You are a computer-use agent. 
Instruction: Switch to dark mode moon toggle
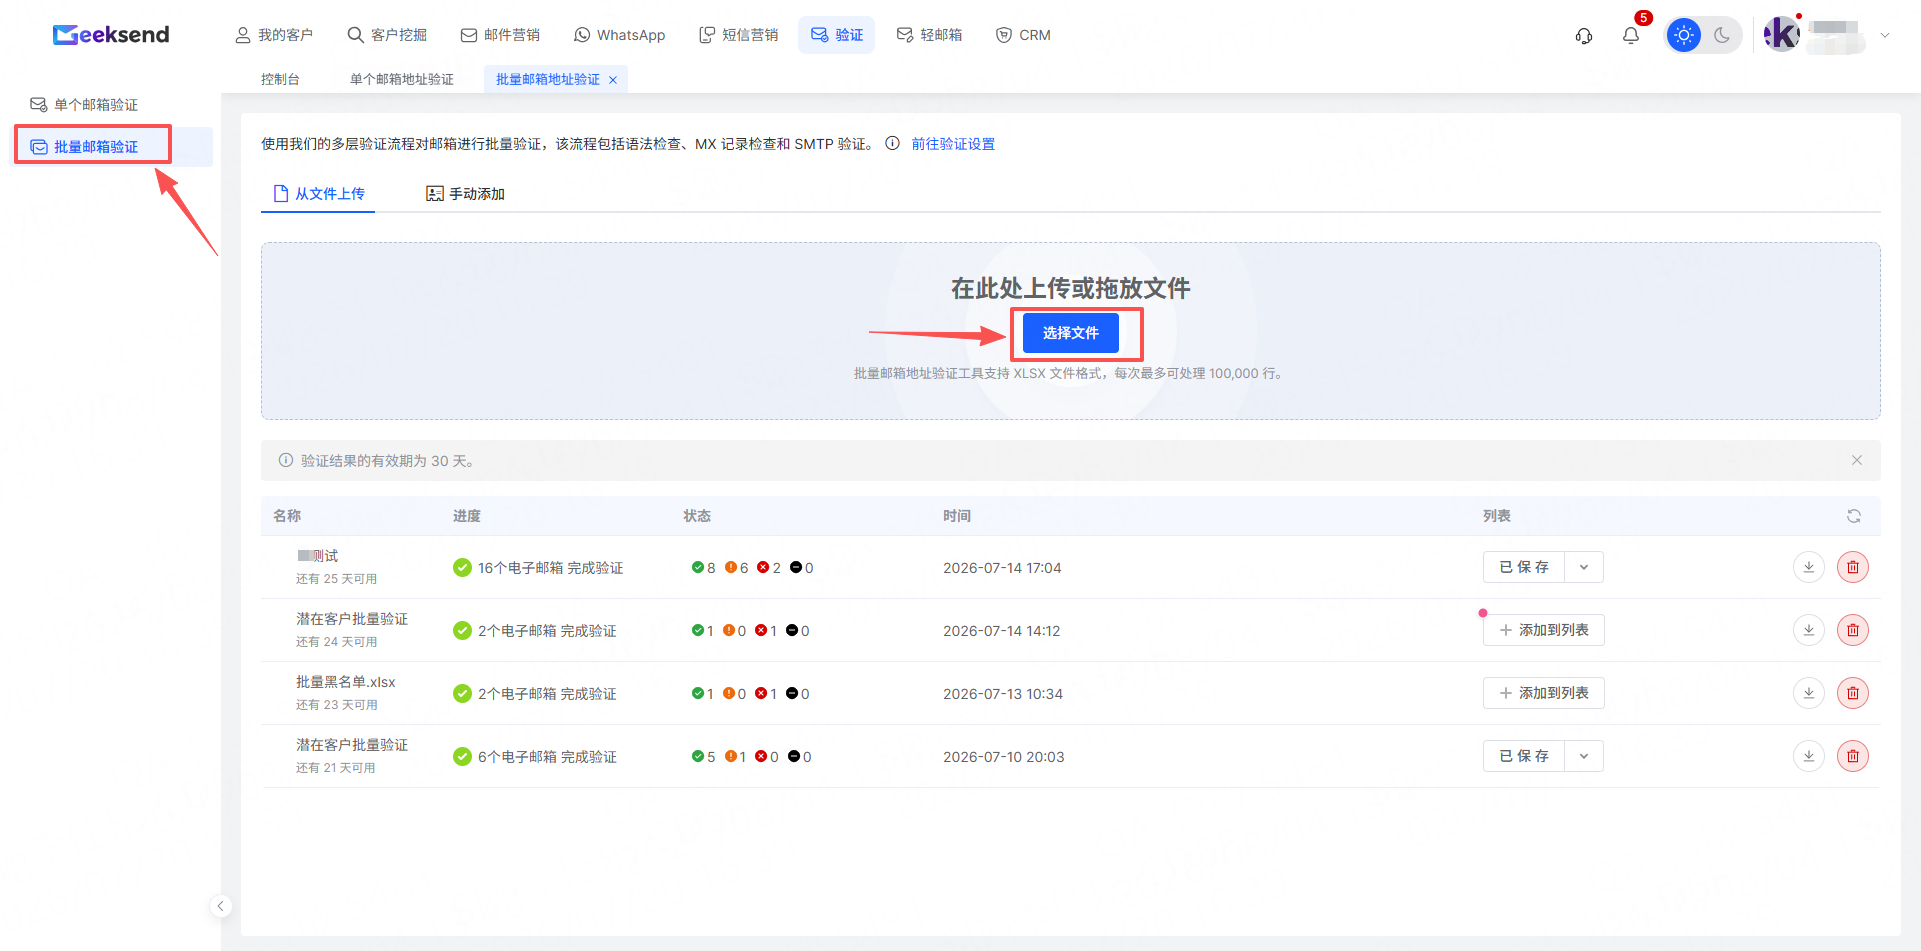1722,35
